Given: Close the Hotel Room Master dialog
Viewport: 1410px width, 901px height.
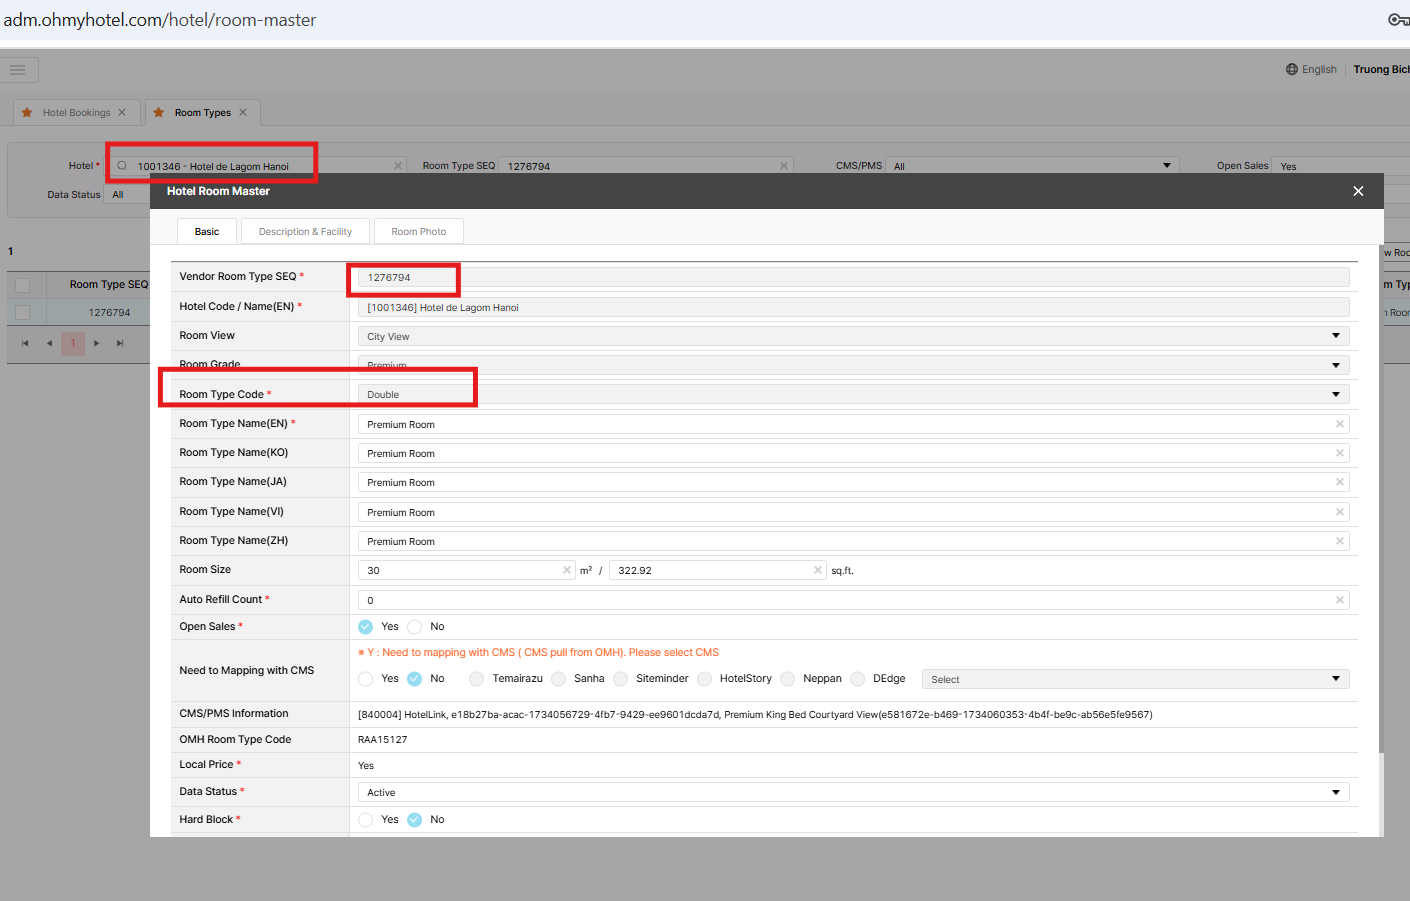Looking at the screenshot, I should click(1357, 191).
